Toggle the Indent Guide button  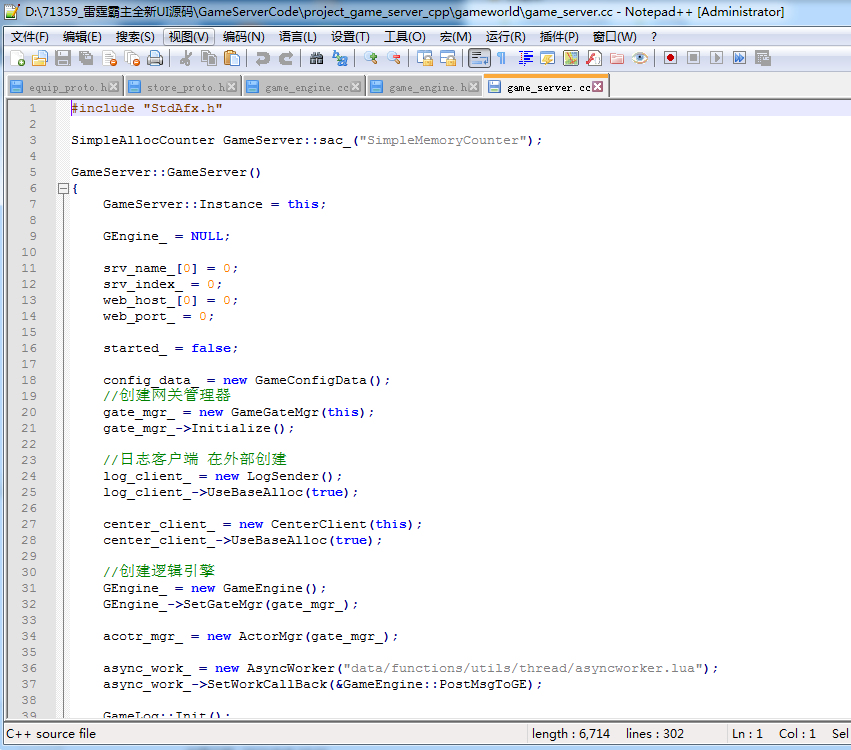click(x=525, y=59)
